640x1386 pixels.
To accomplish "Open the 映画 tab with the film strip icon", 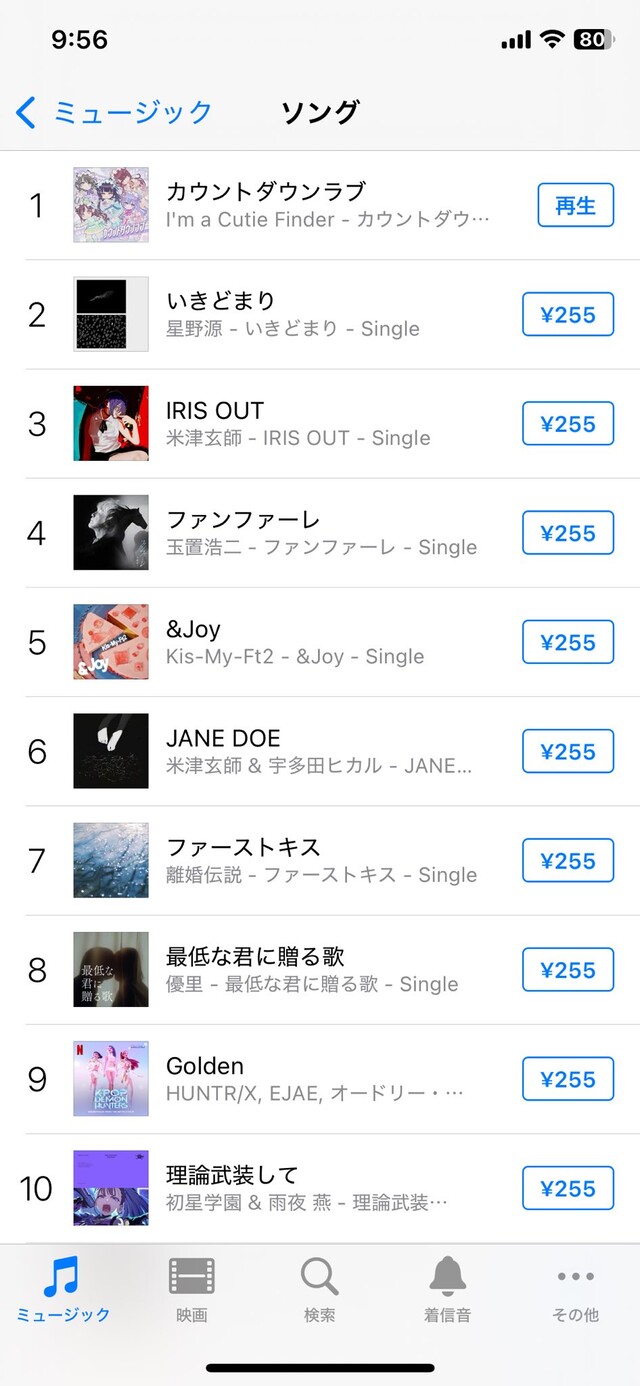I will [191, 1289].
